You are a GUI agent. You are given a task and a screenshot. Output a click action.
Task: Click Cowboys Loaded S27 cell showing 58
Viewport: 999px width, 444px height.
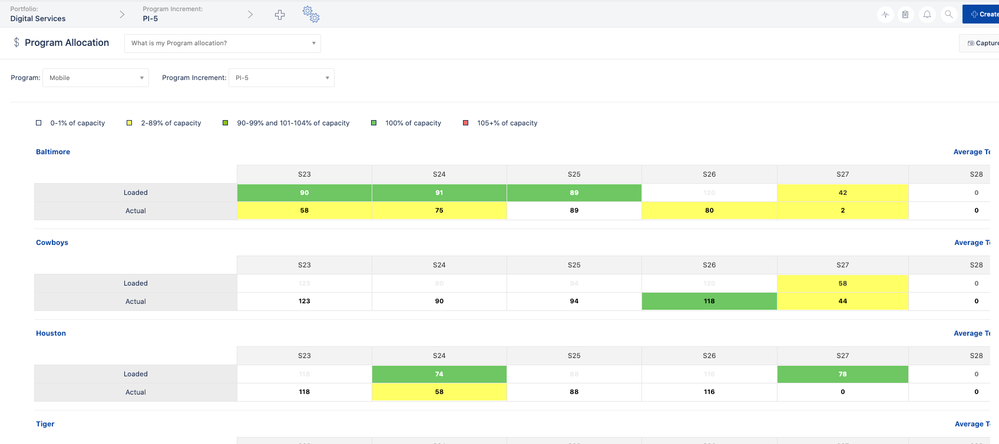[x=843, y=283]
